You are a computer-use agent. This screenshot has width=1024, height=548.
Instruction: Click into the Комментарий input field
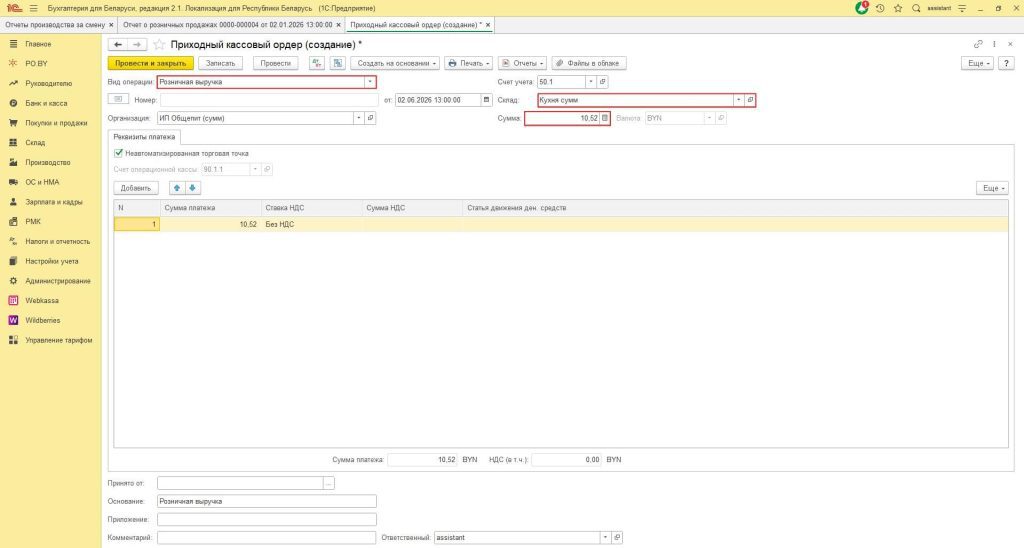coord(266,538)
